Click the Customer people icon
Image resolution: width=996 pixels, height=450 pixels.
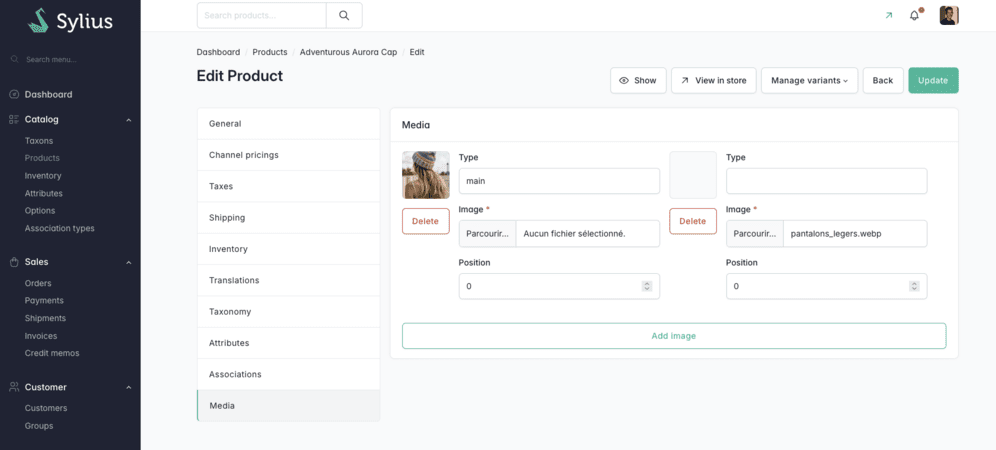(14, 387)
